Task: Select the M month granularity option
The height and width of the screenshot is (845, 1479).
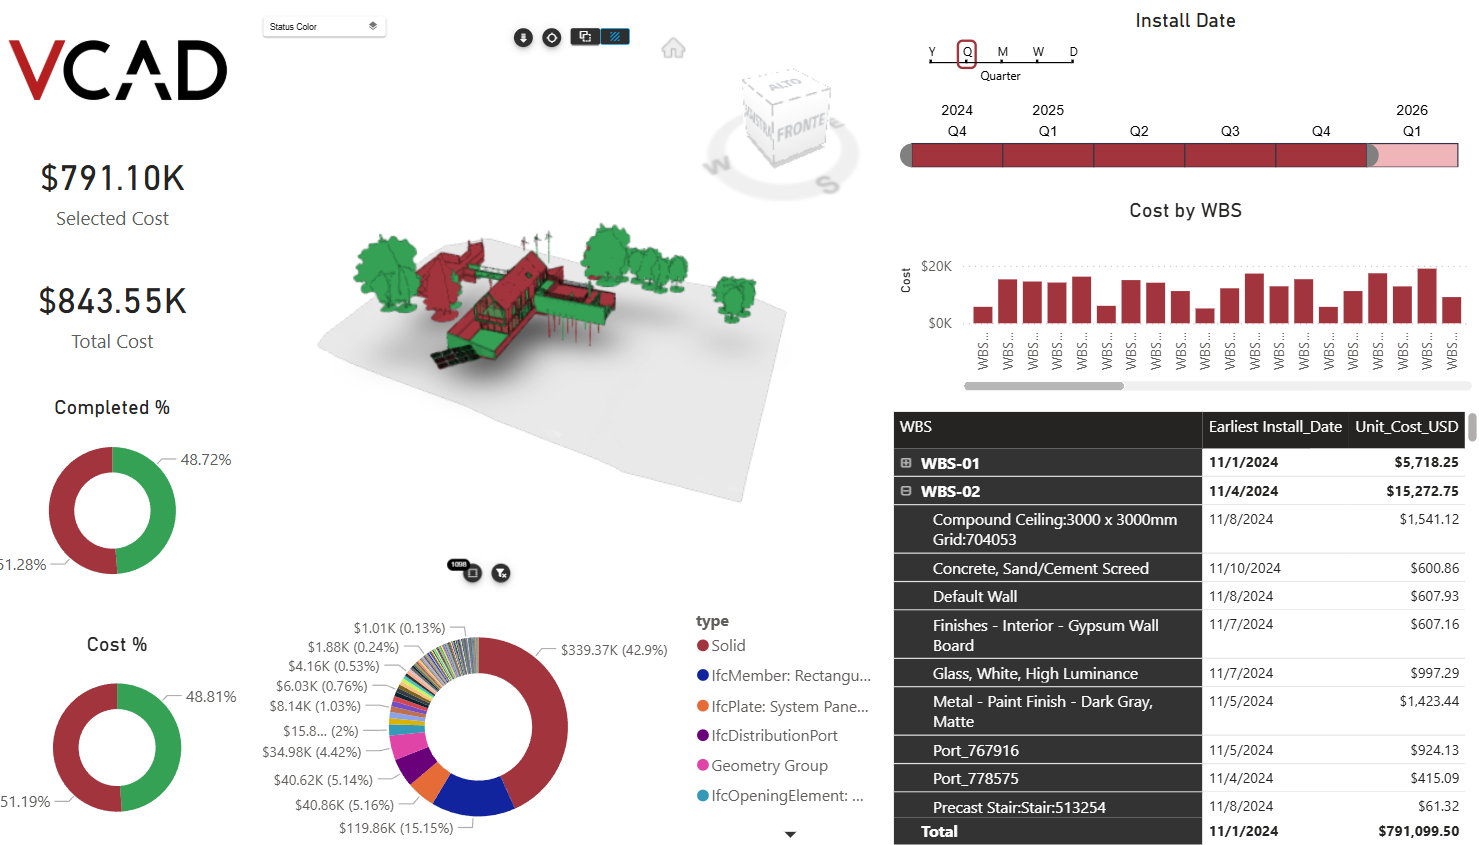Action: point(1003,53)
